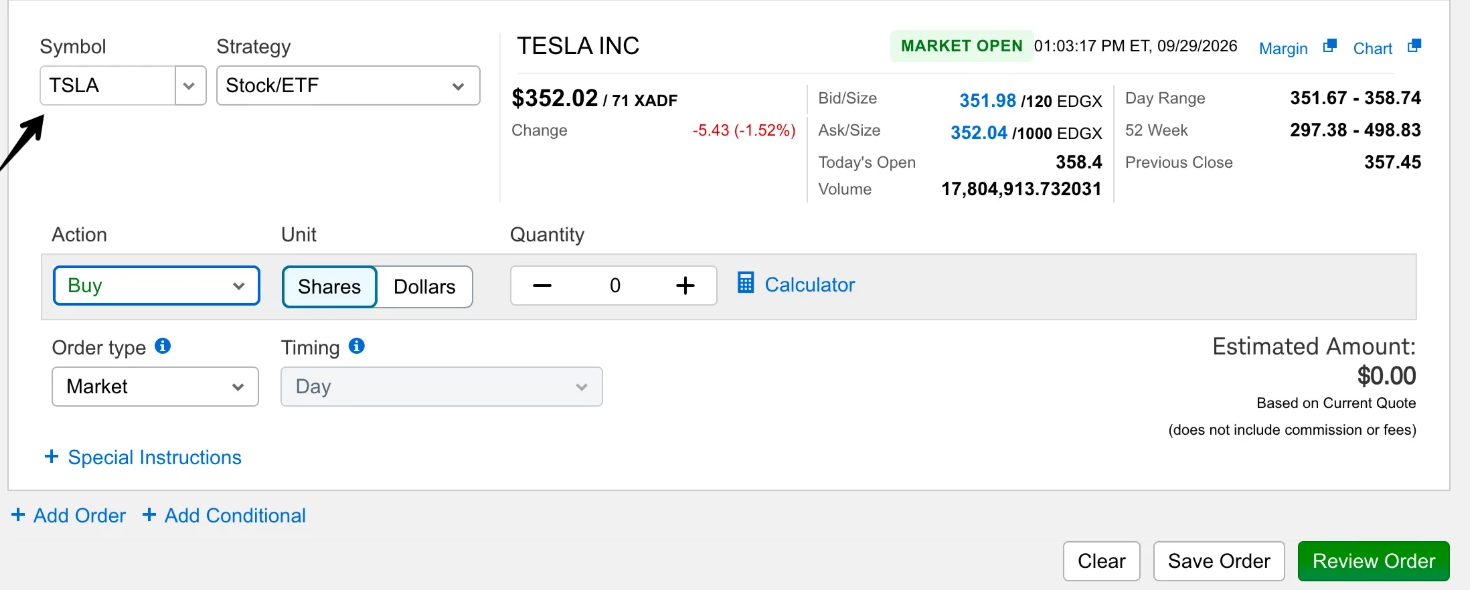The width and height of the screenshot is (1470, 590).
Task: Click the Margin link
Action: (1283, 48)
